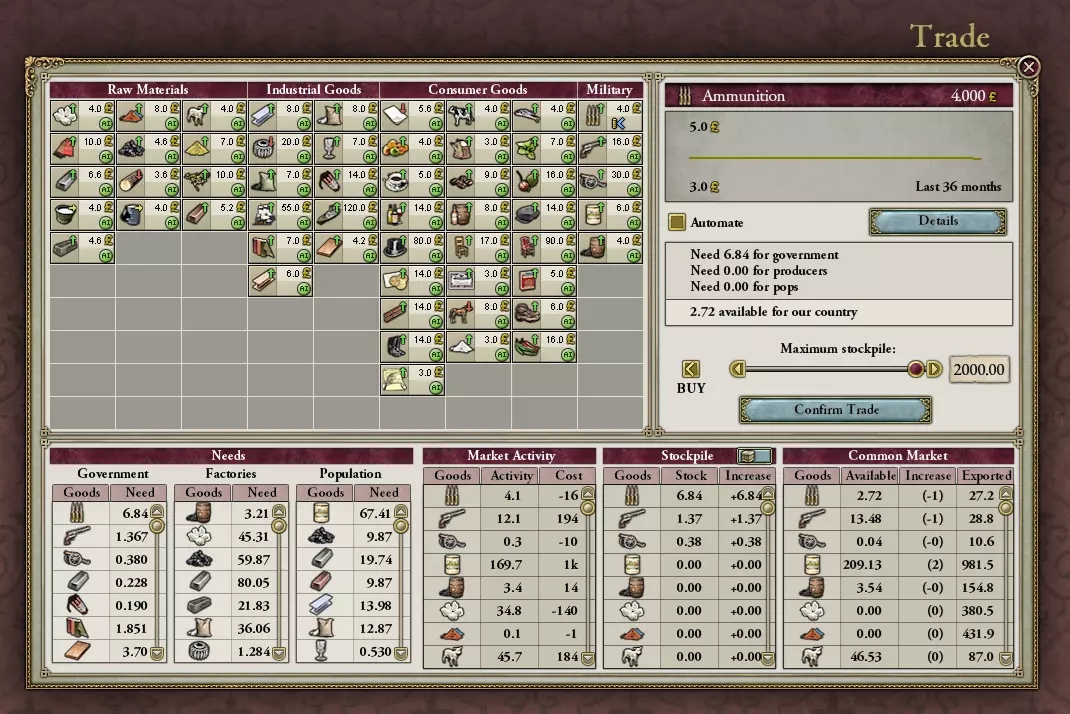
Task: Click the down arrow of the Population needs list
Action: (x=401, y=654)
